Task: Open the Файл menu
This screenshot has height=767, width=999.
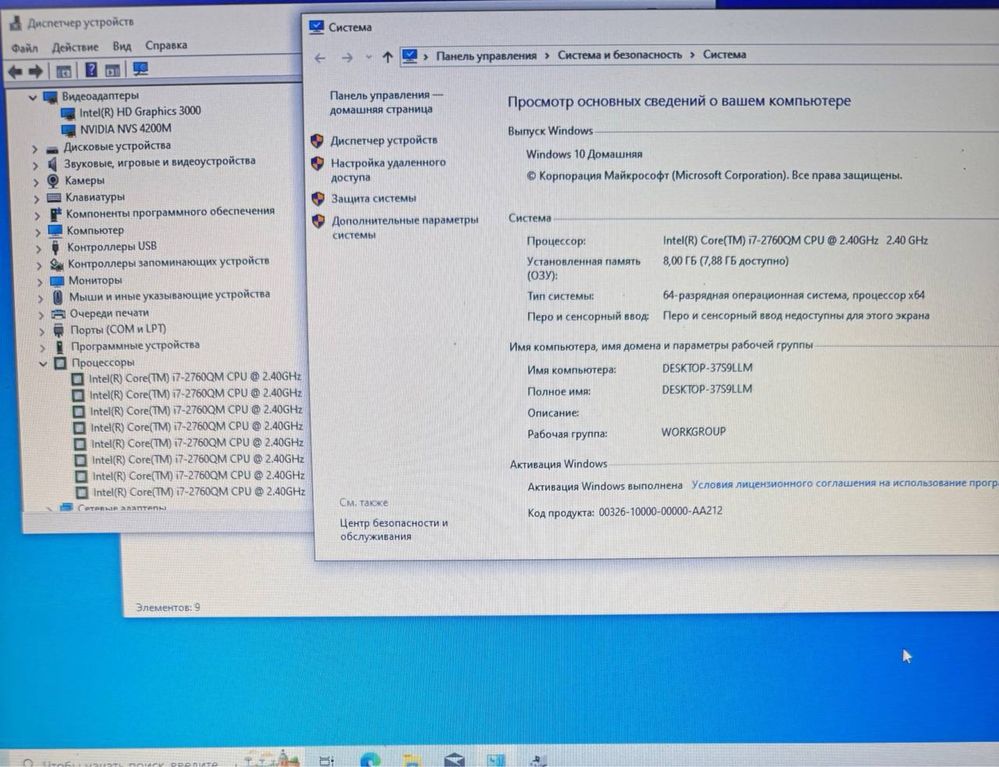Action: (x=24, y=48)
